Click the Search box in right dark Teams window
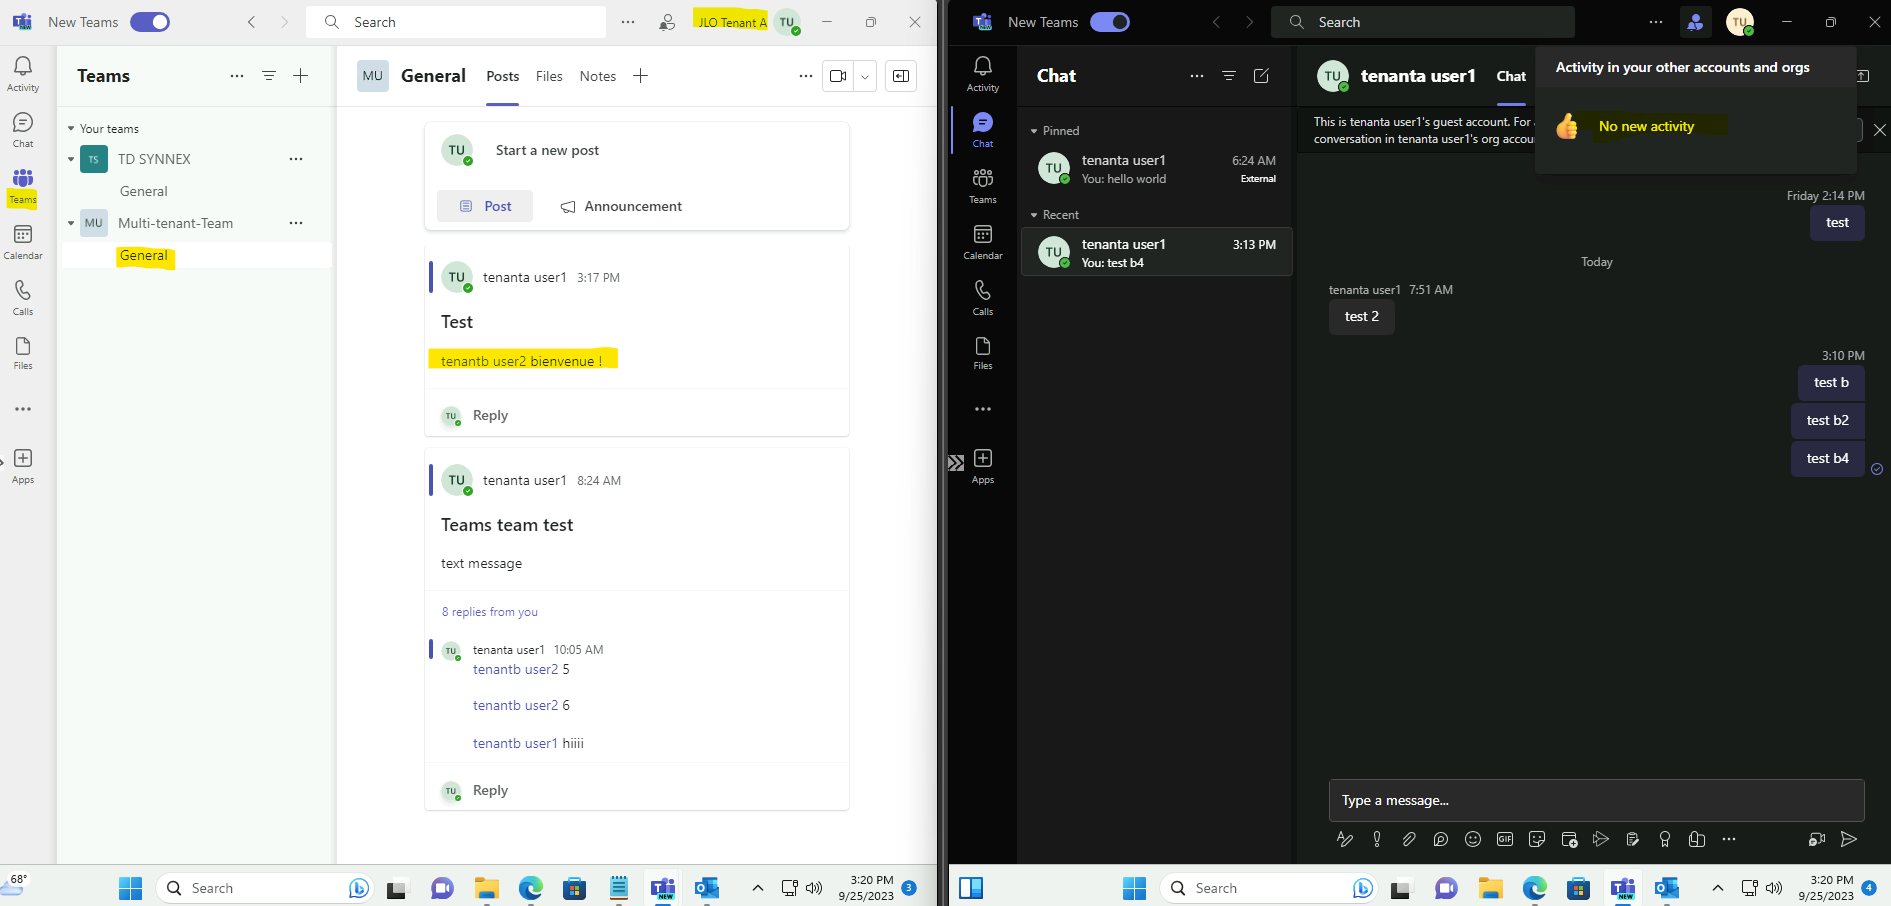 (1422, 22)
